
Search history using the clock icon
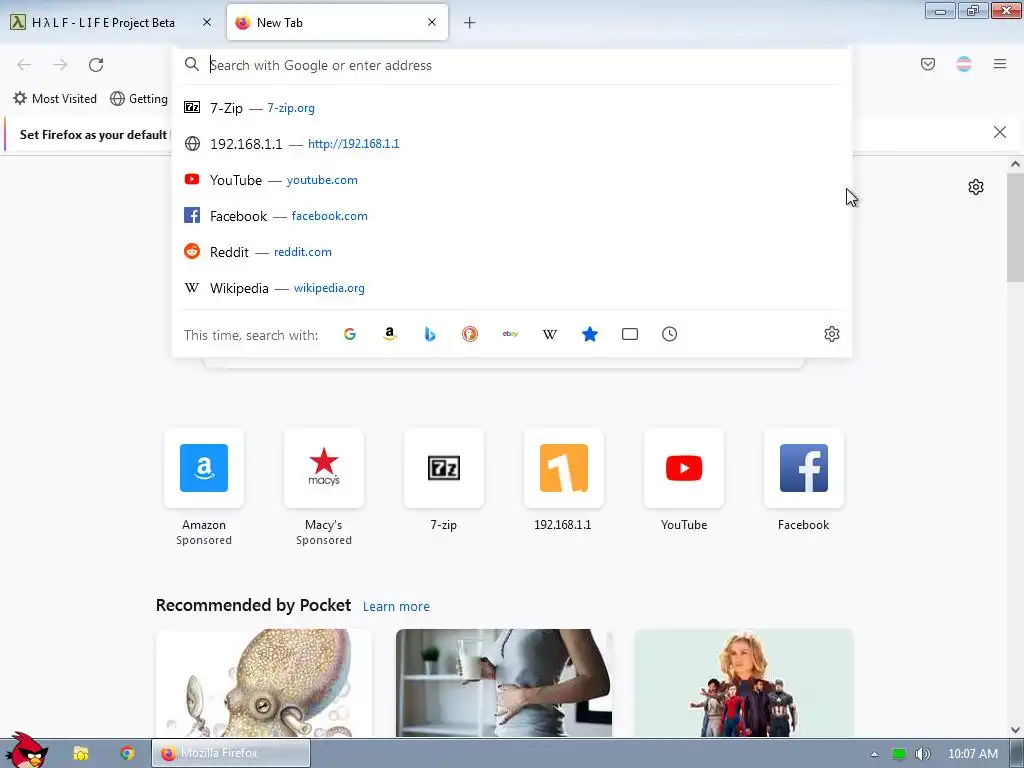click(x=669, y=334)
